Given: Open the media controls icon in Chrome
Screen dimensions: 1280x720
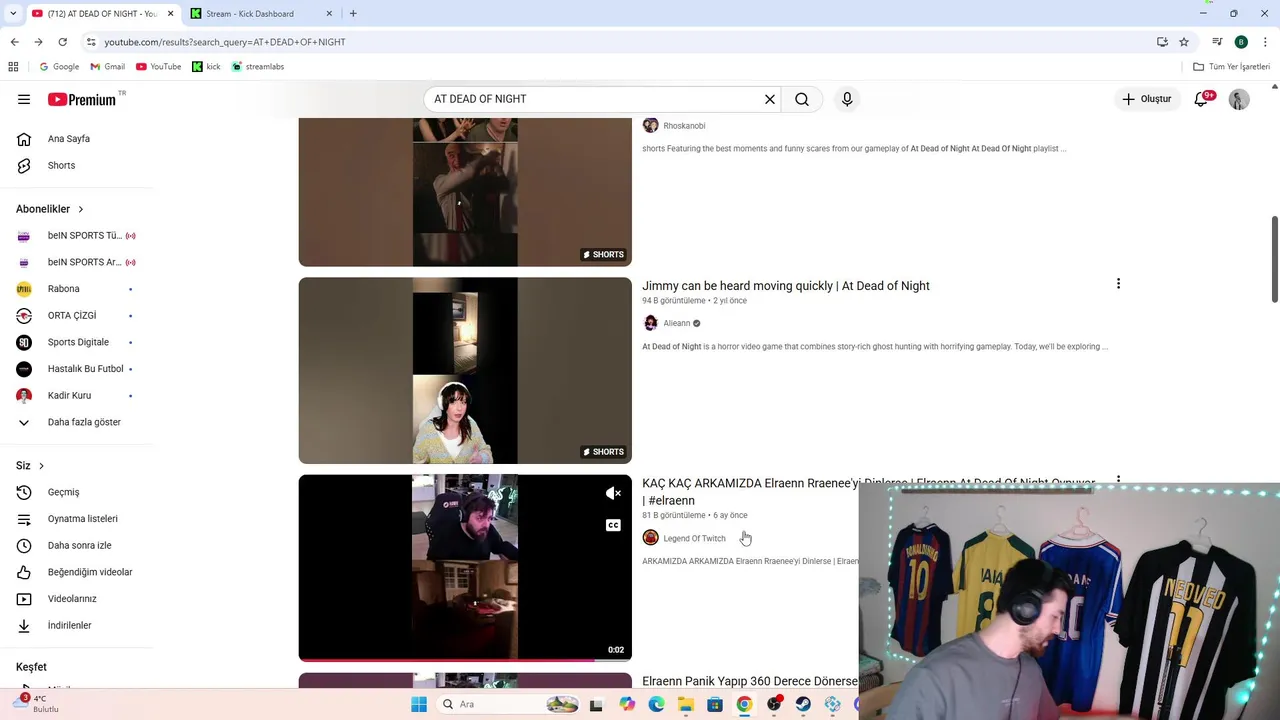Looking at the screenshot, I should (x=1217, y=42).
